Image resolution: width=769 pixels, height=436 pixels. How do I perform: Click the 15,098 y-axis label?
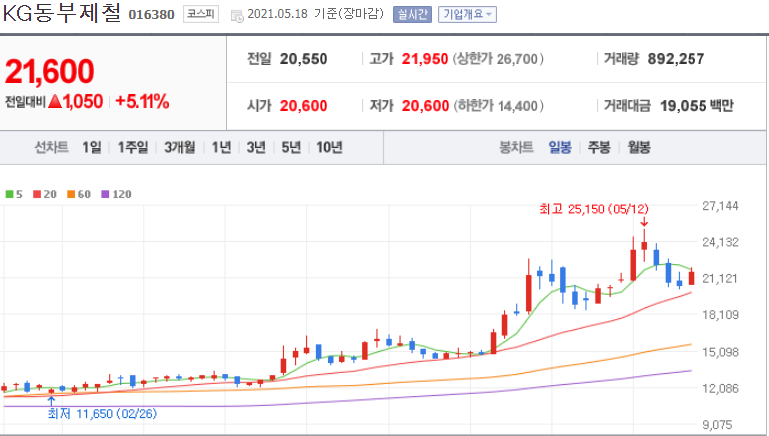[720, 352]
